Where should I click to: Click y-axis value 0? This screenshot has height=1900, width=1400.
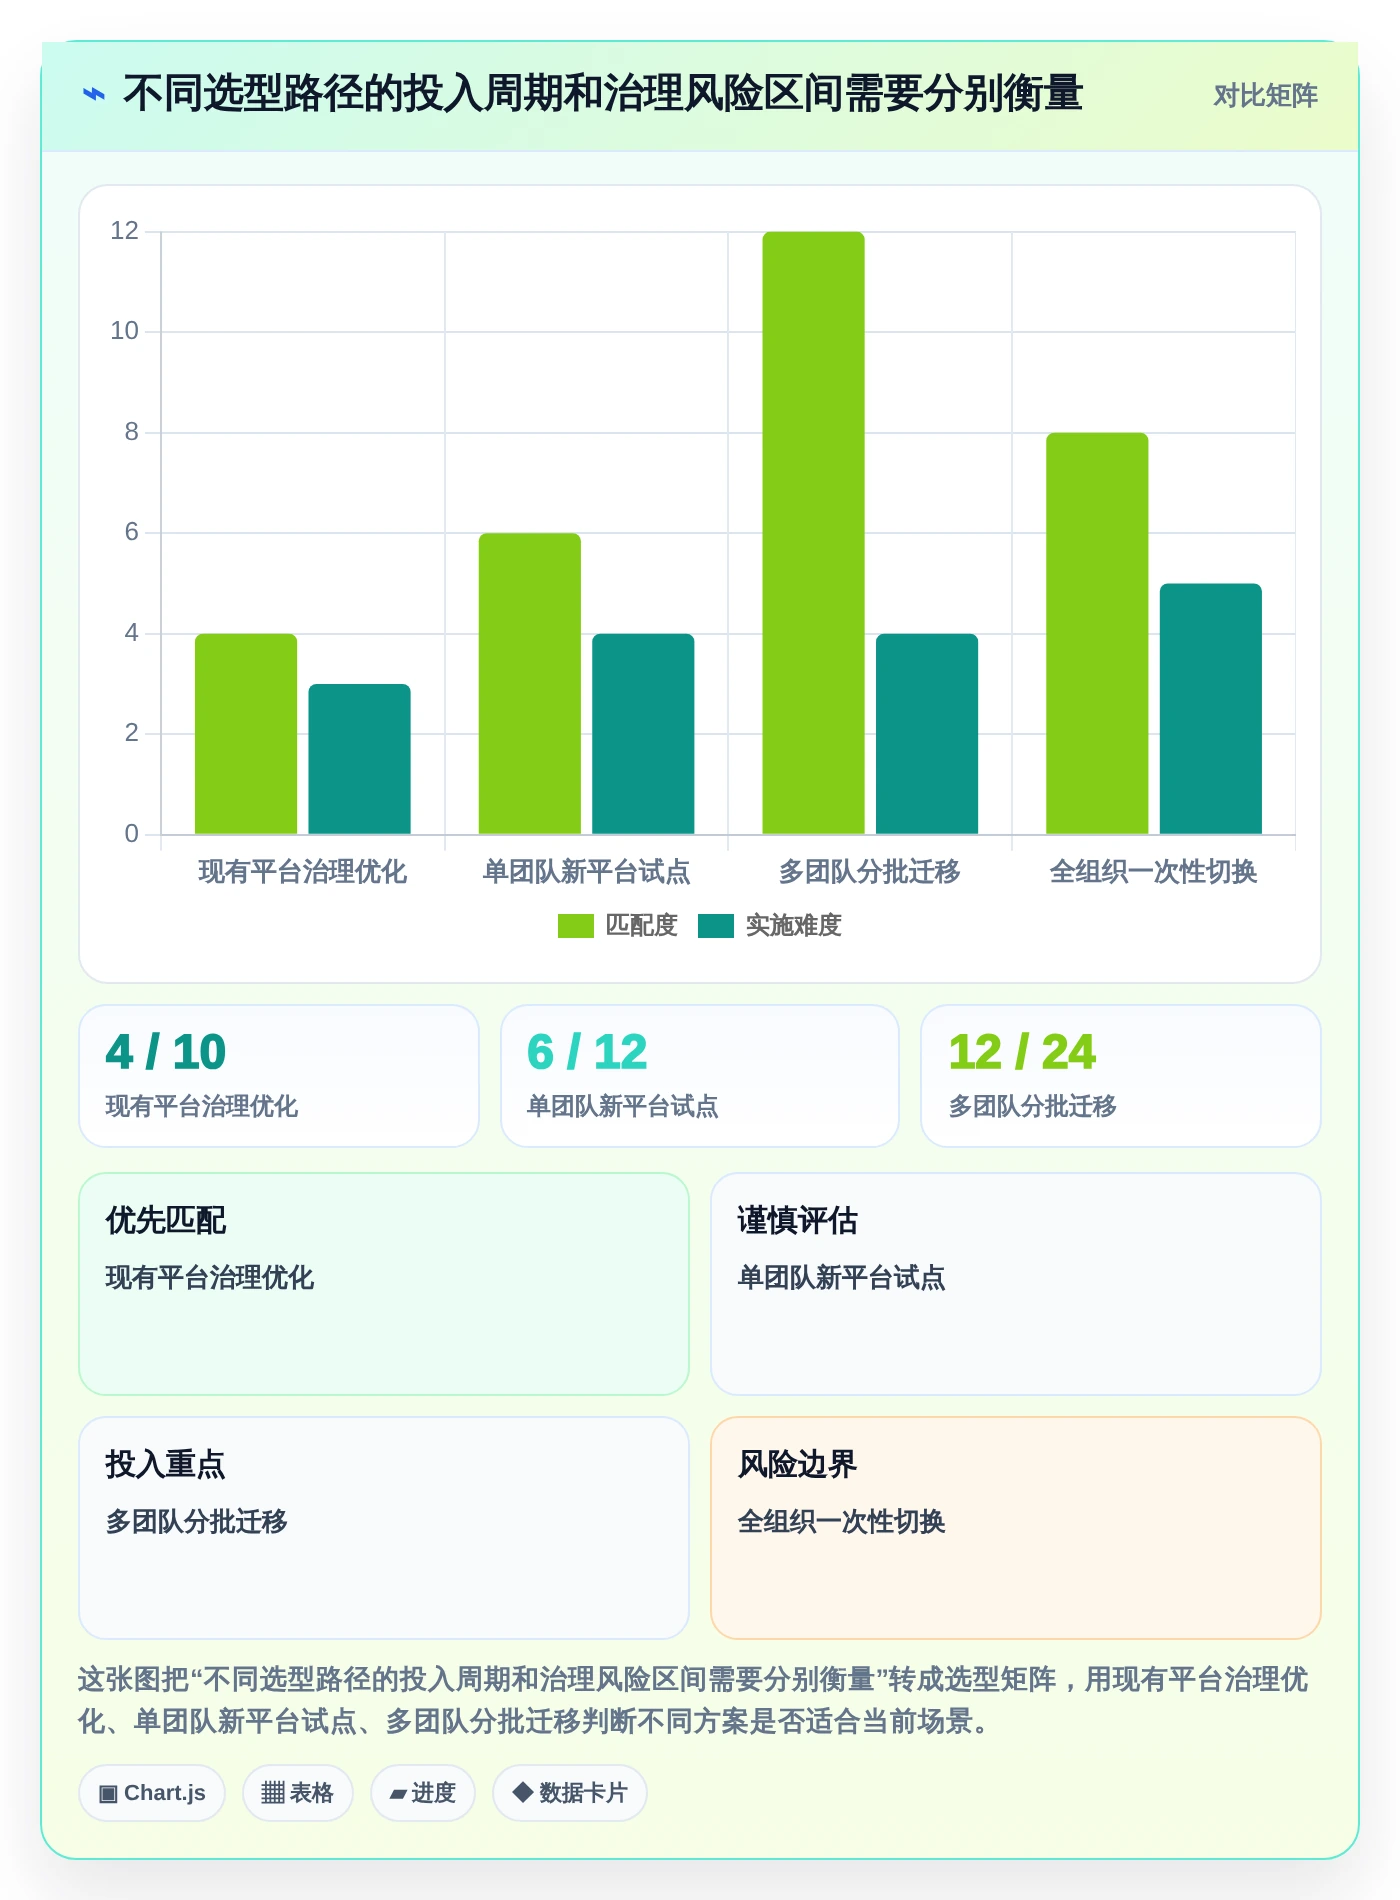click(132, 834)
